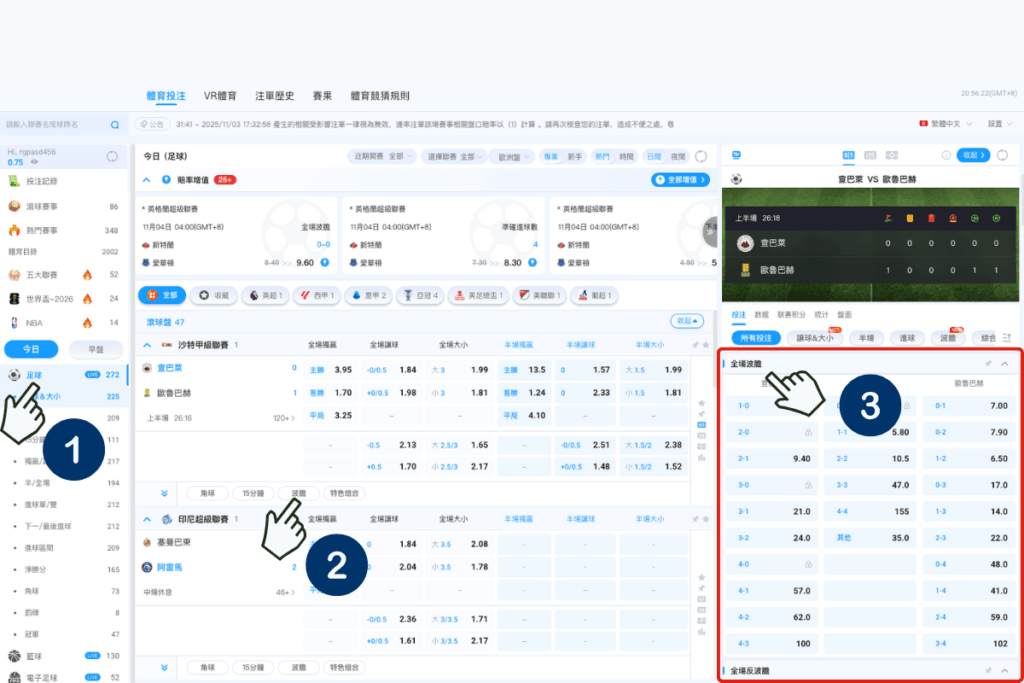
Task: Click the league search input field
Action: point(55,125)
